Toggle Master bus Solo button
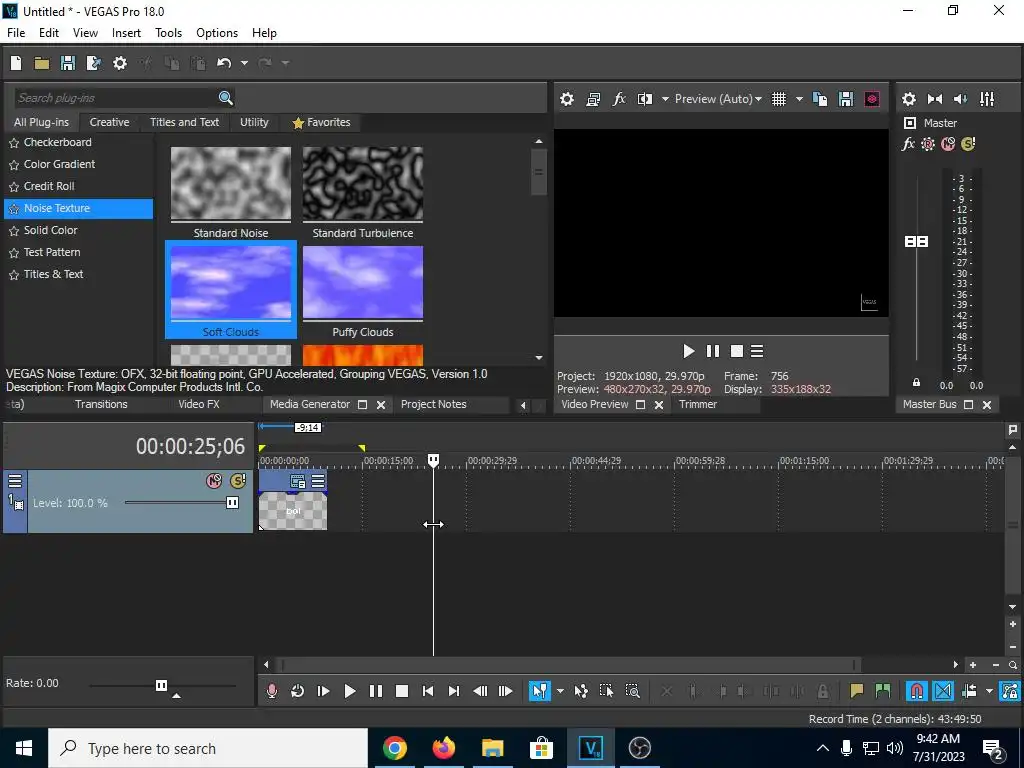Viewport: 1024px width, 768px height. (x=968, y=144)
